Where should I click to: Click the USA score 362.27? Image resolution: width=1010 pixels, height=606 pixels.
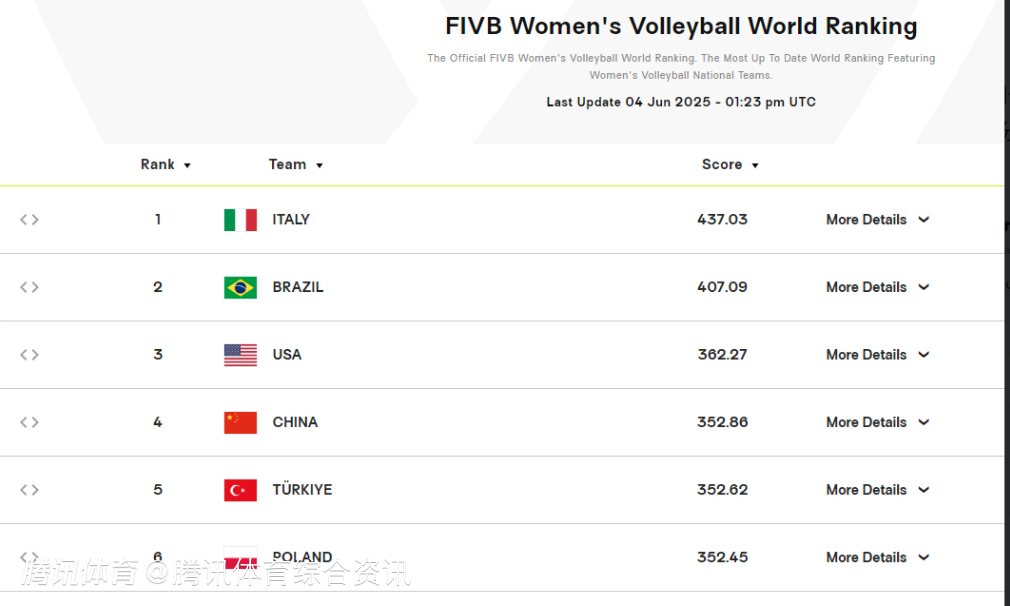[x=722, y=355]
